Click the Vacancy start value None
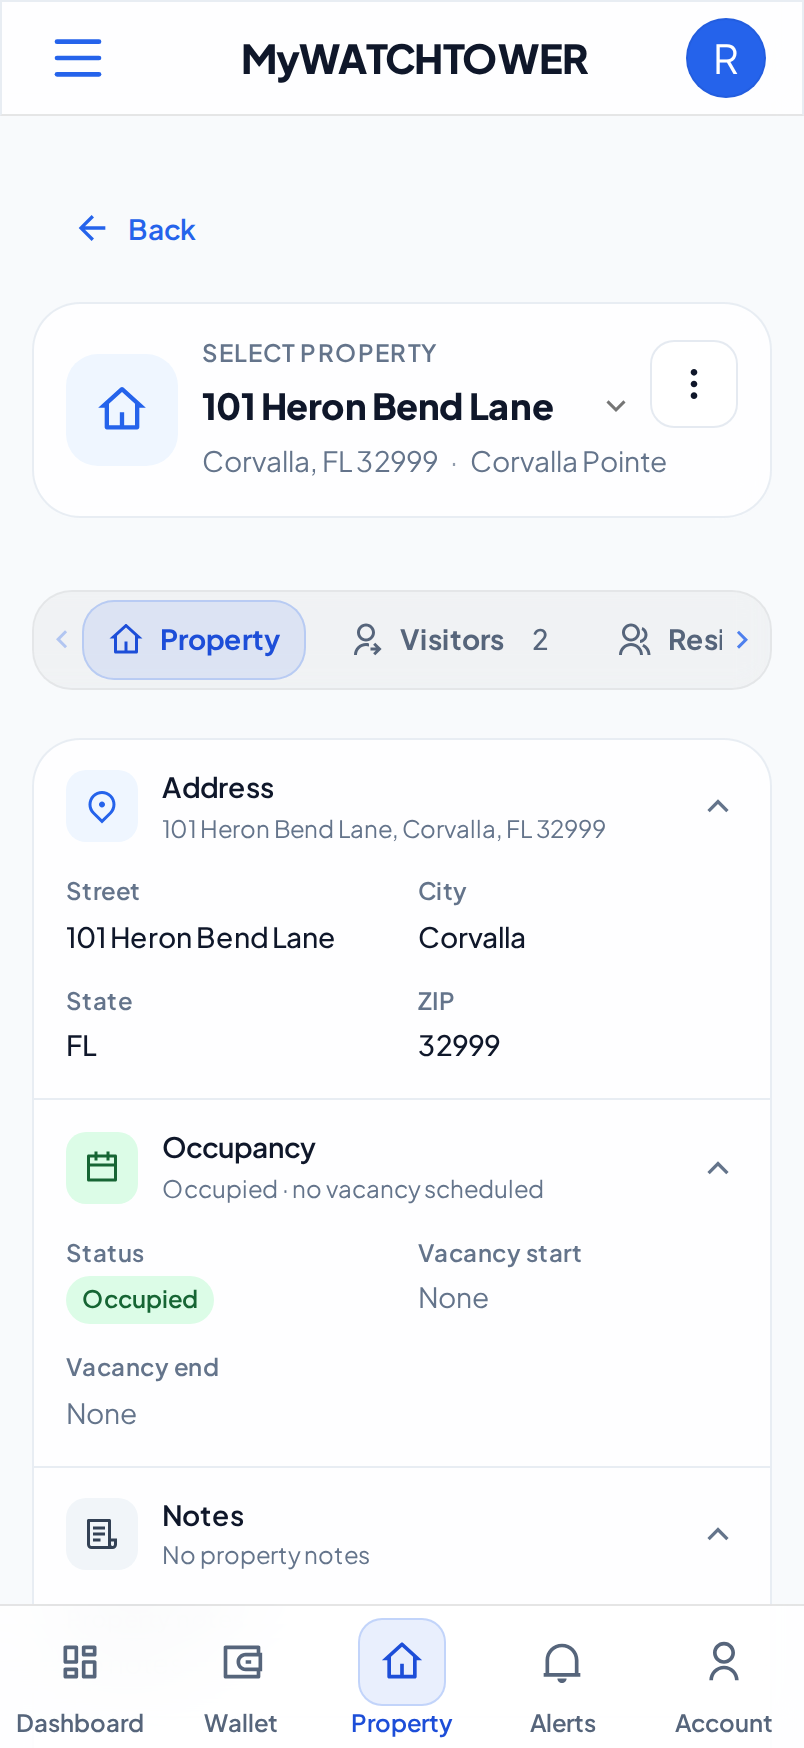The image size is (804, 1748). [x=454, y=1298]
